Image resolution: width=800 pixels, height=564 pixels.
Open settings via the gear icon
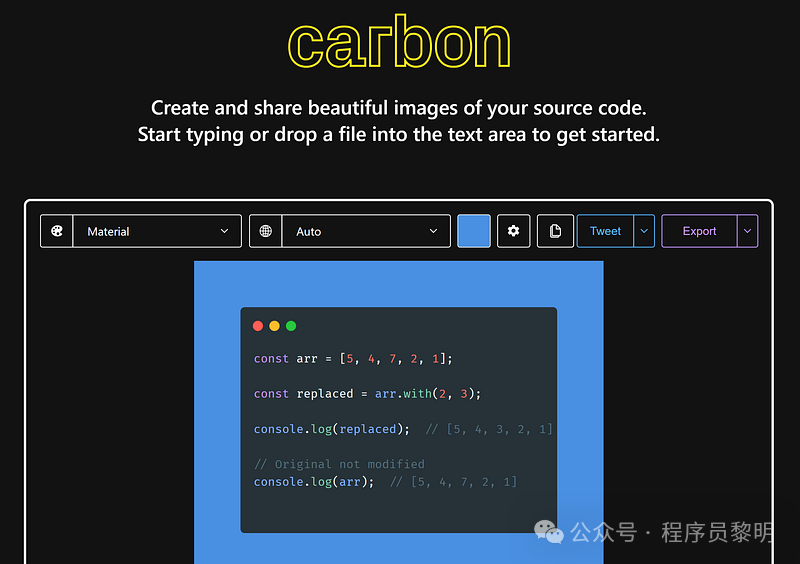pos(514,231)
